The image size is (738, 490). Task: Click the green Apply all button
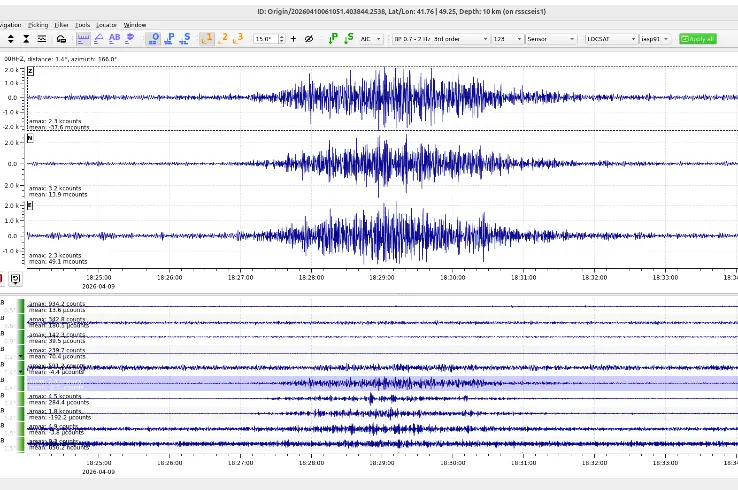pos(697,38)
